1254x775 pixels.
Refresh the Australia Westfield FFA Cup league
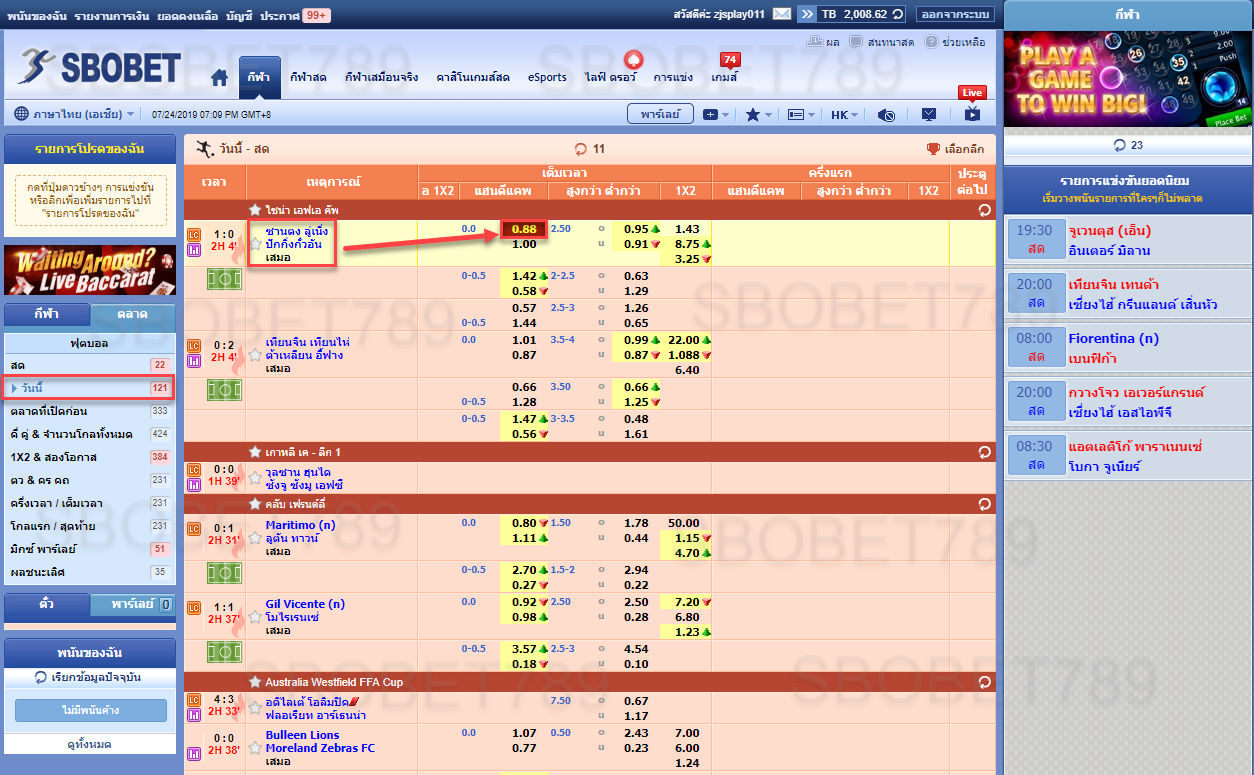coord(985,682)
